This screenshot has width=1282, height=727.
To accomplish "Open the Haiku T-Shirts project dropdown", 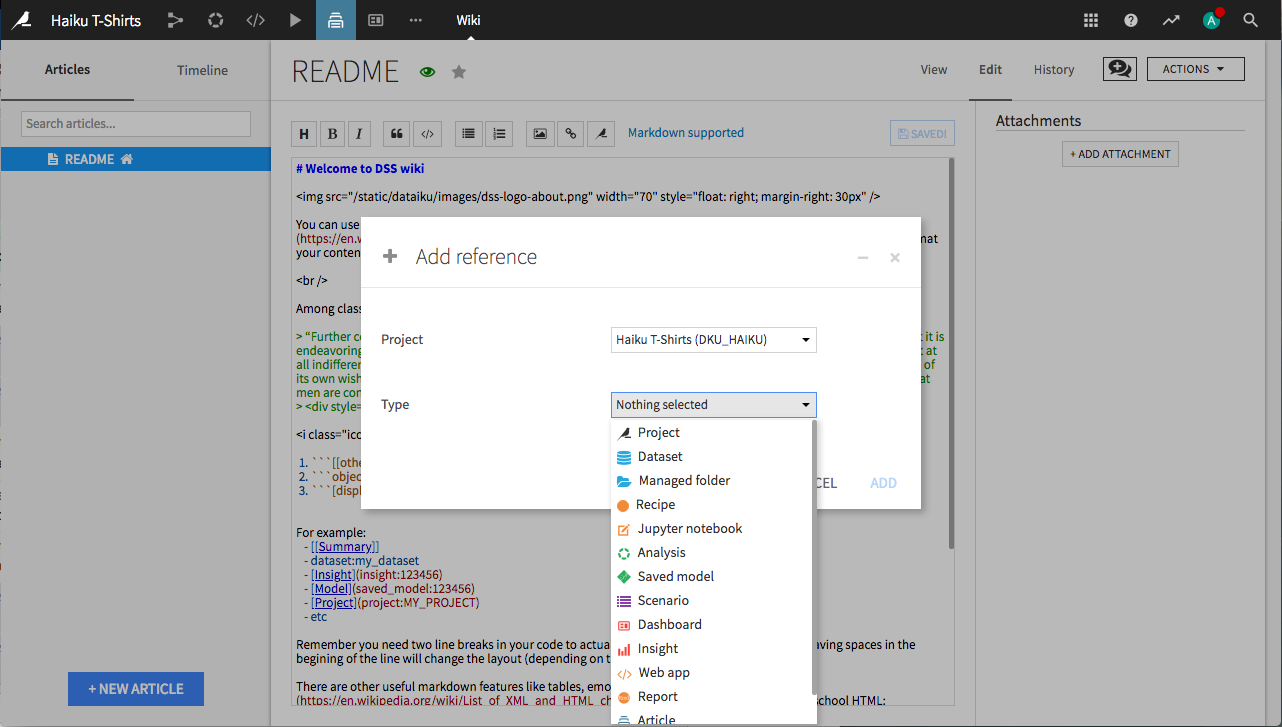I will [x=713, y=339].
